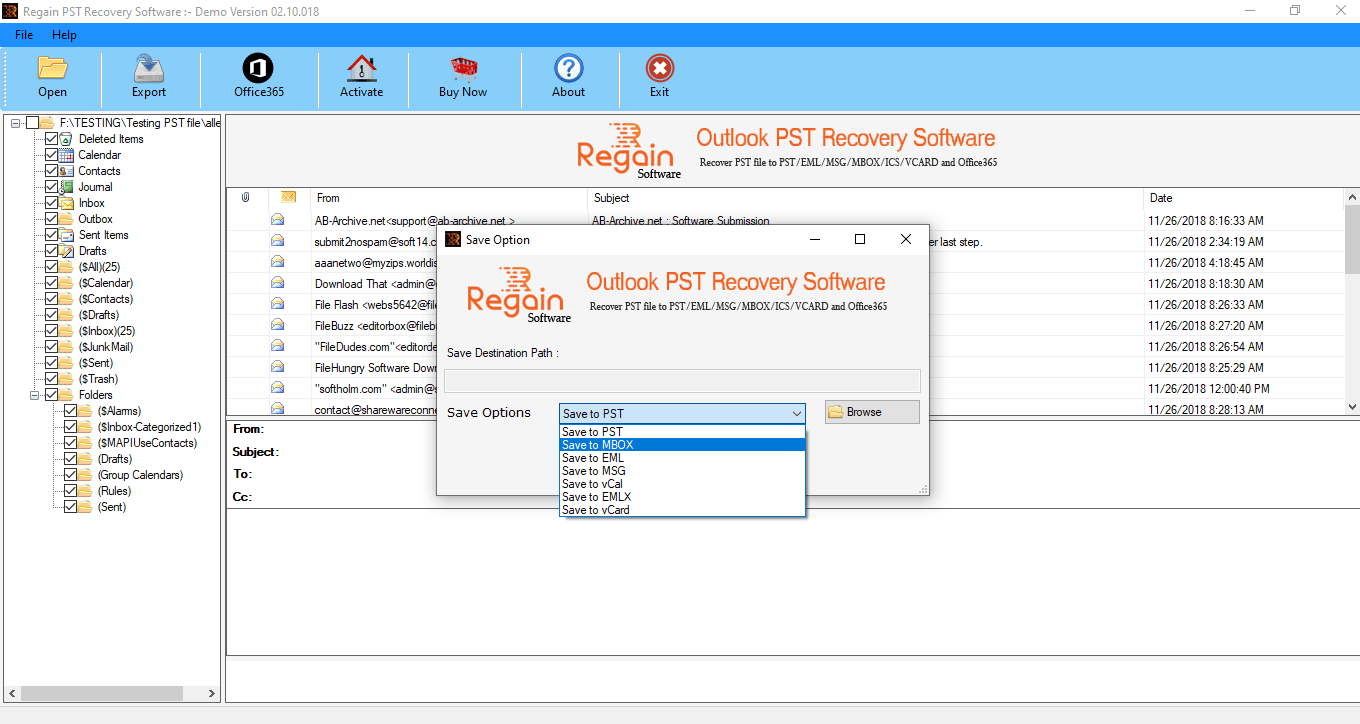Select the Calendar folder icon in tree

[68, 155]
